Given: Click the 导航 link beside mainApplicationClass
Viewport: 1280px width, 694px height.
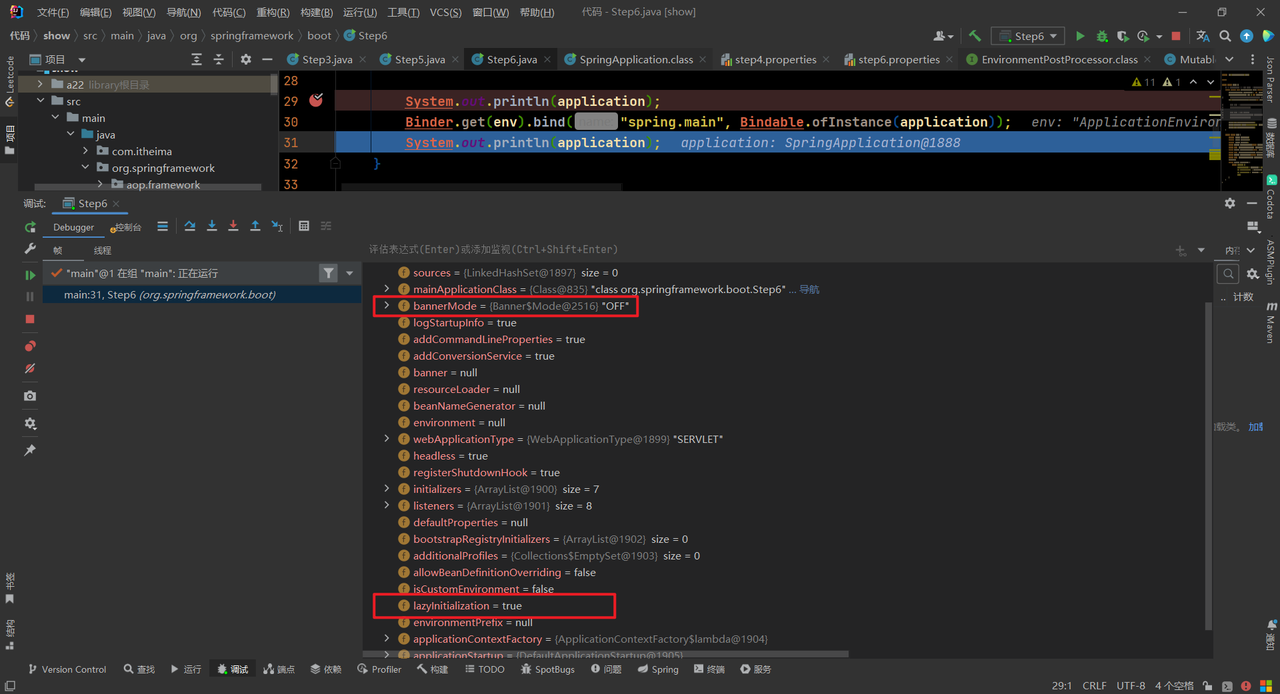Looking at the screenshot, I should tap(809, 289).
